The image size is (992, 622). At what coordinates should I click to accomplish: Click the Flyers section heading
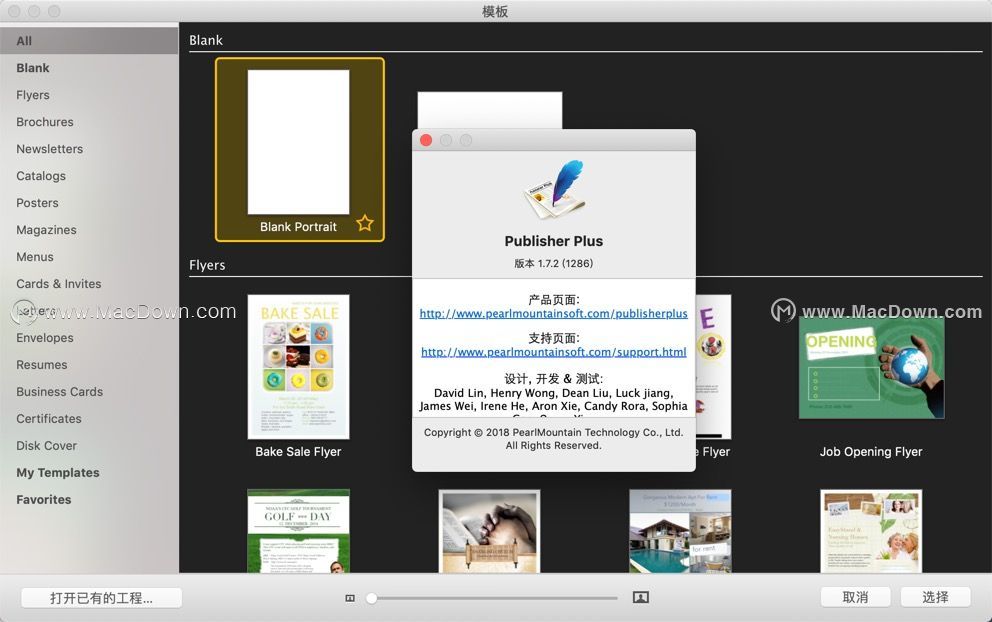coord(207,265)
